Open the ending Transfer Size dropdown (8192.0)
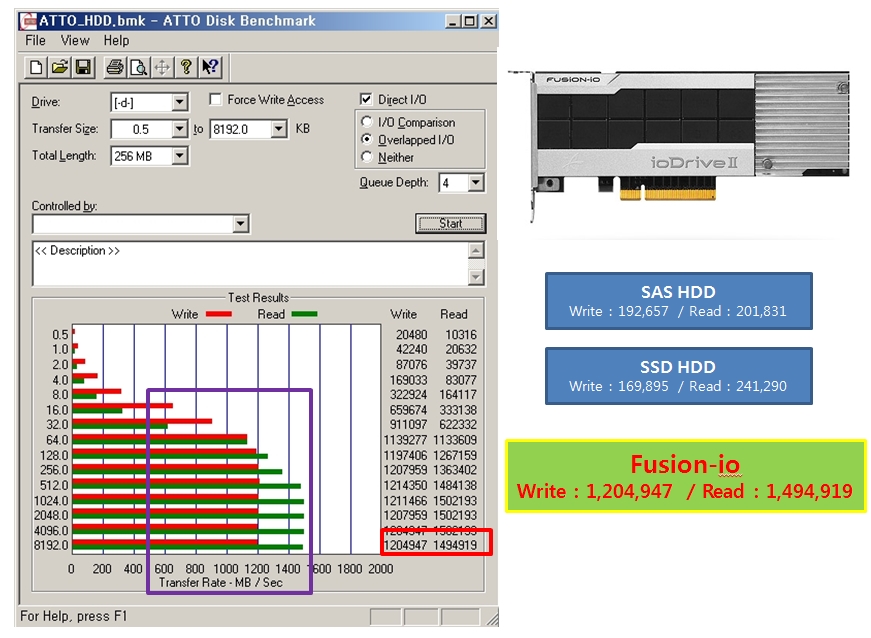Image resolution: width=871 pixels, height=638 pixels. [x=279, y=129]
